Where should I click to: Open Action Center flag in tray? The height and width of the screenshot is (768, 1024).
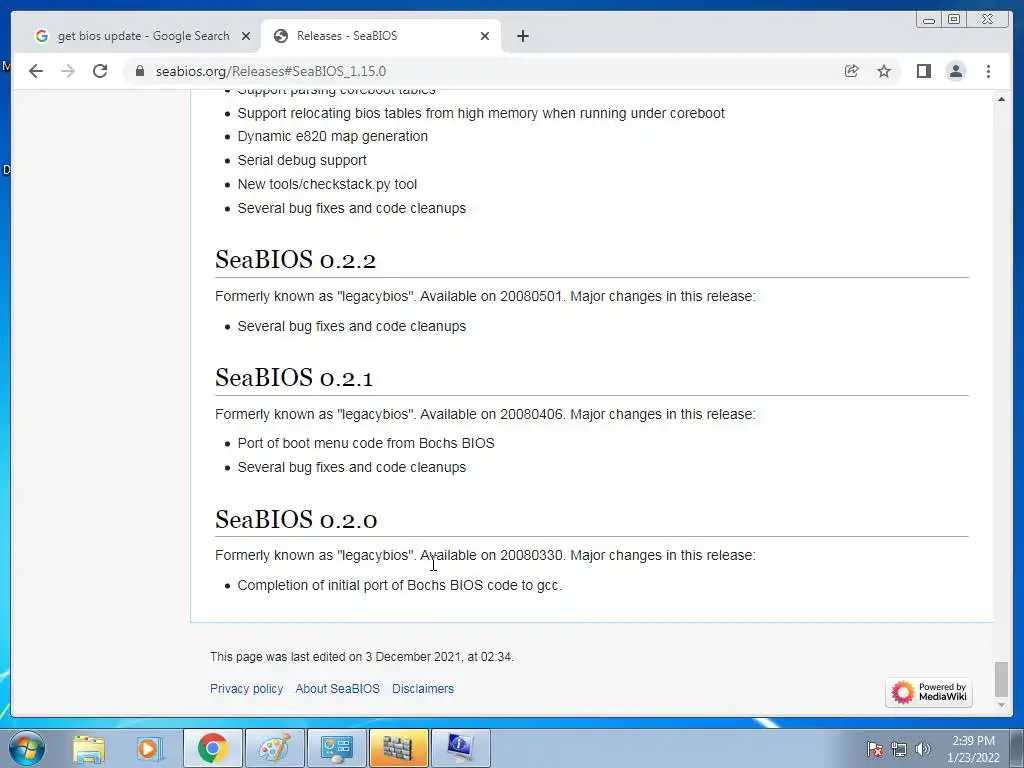(x=874, y=749)
